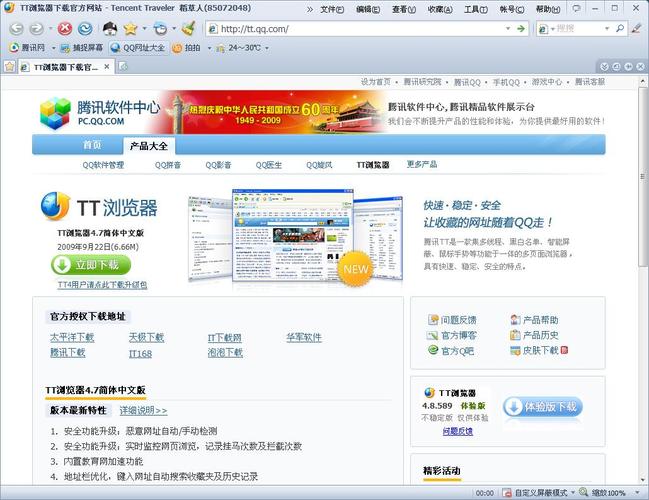Expand the dropdown arrow next to 腾讯网
Screen dimensions: 649x500
(53, 48)
